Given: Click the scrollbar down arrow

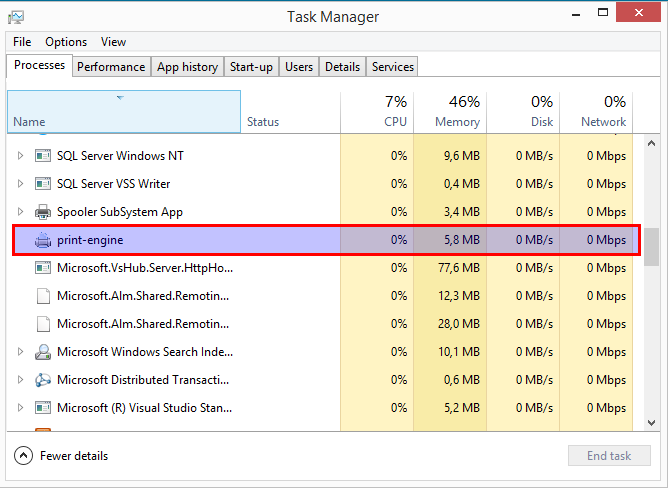Looking at the screenshot, I should click(651, 423).
